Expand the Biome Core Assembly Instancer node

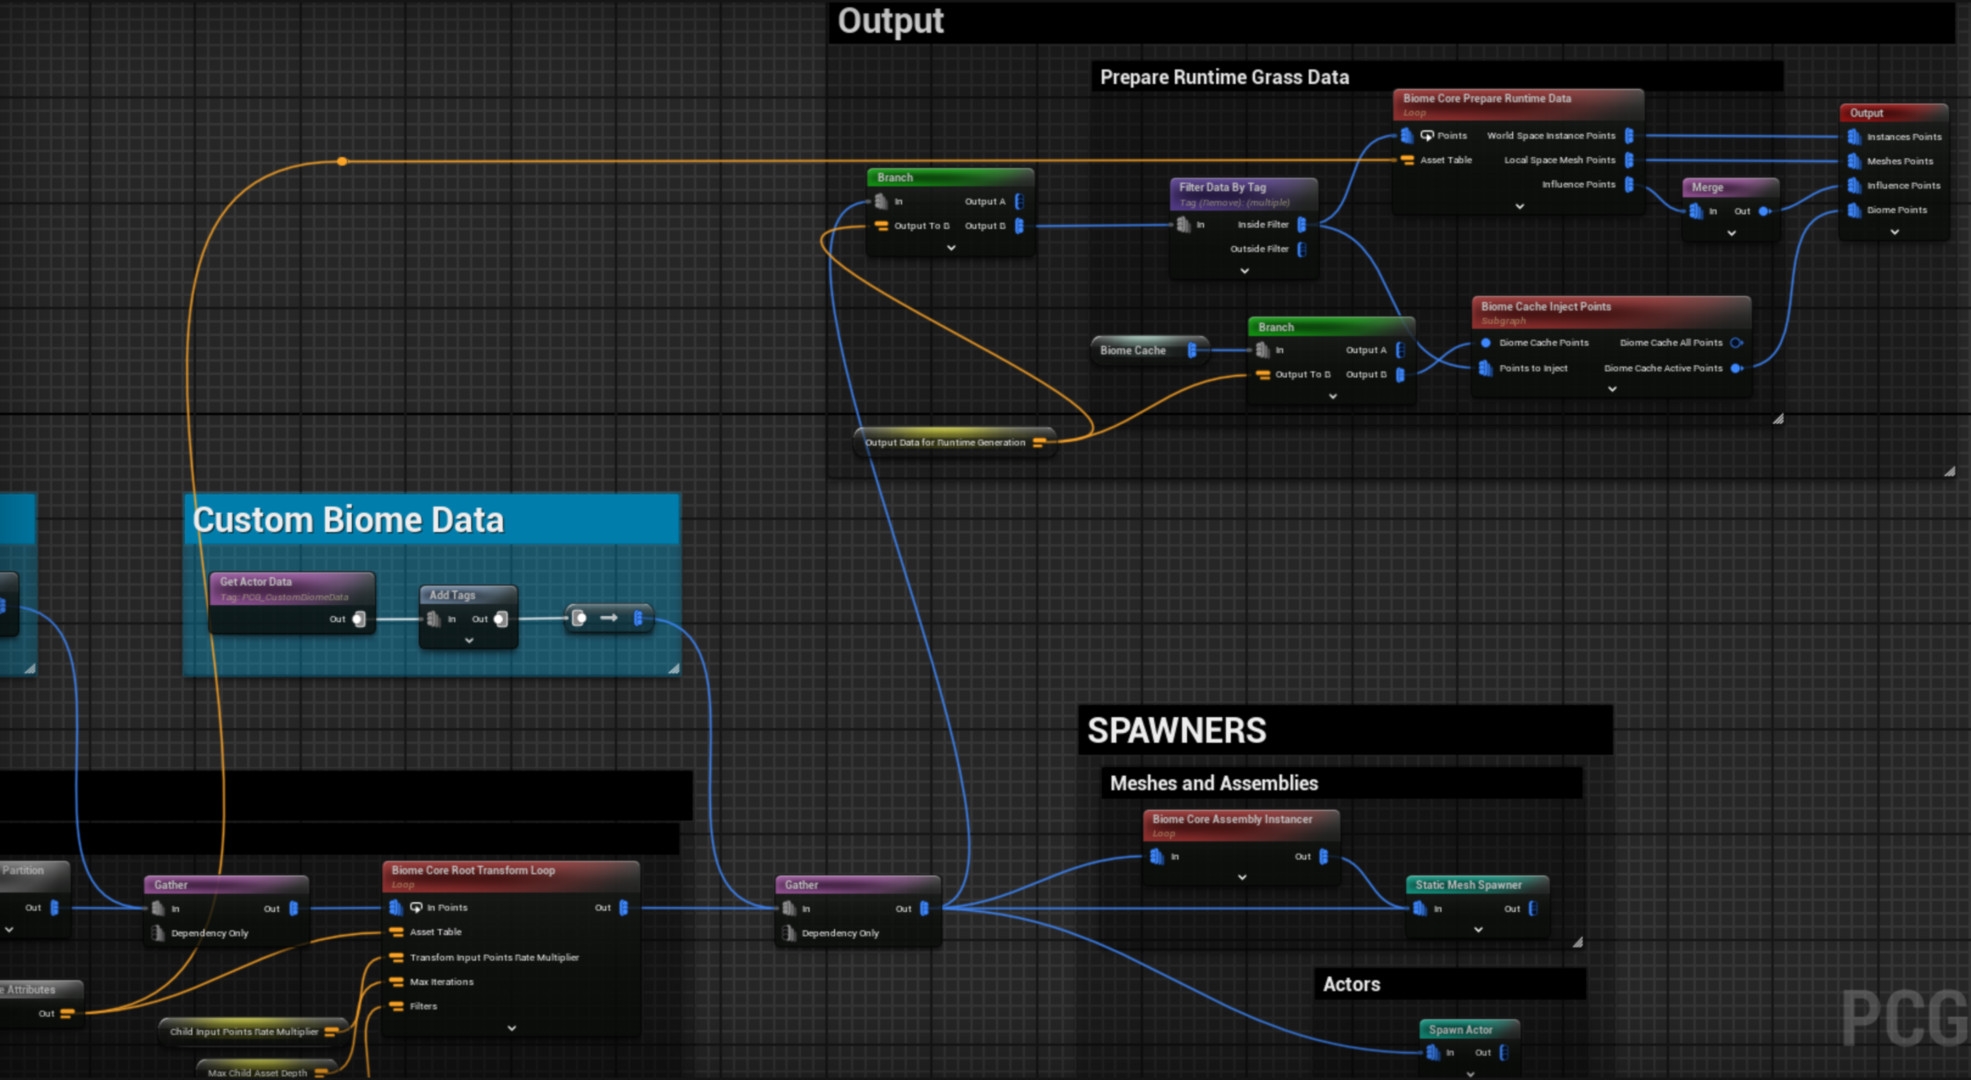click(x=1241, y=877)
